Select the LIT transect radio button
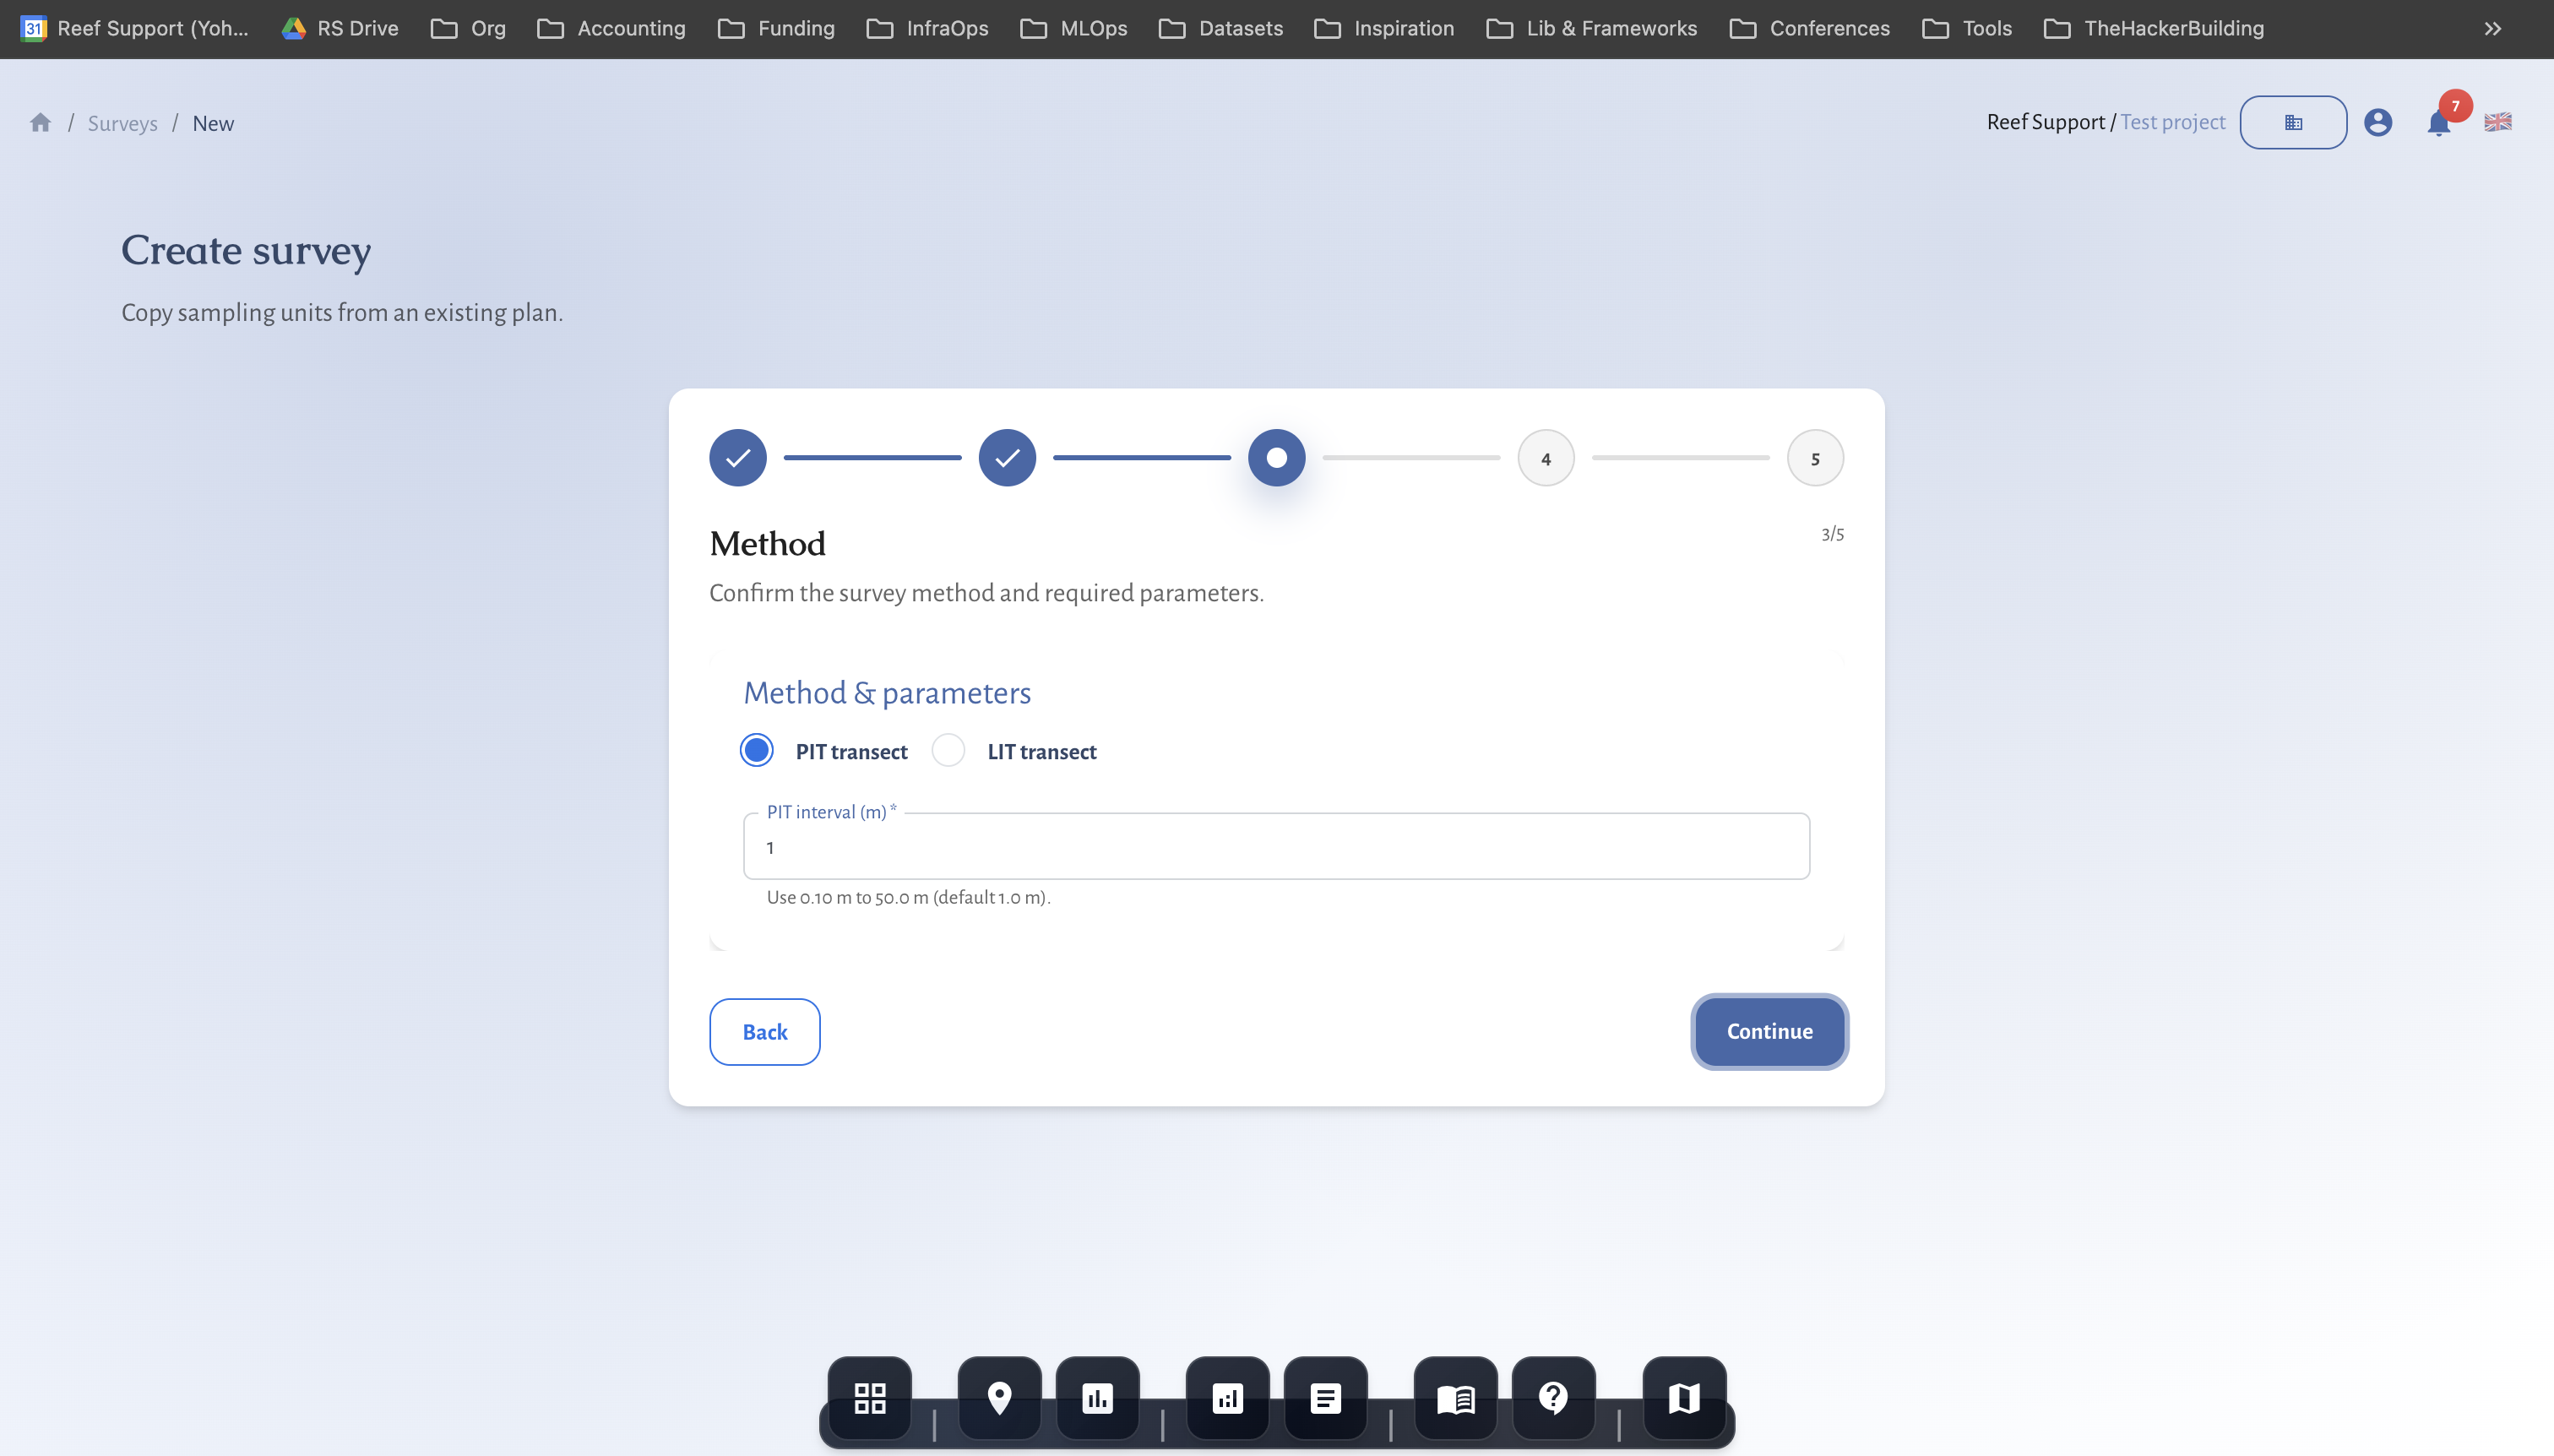 coord(947,750)
